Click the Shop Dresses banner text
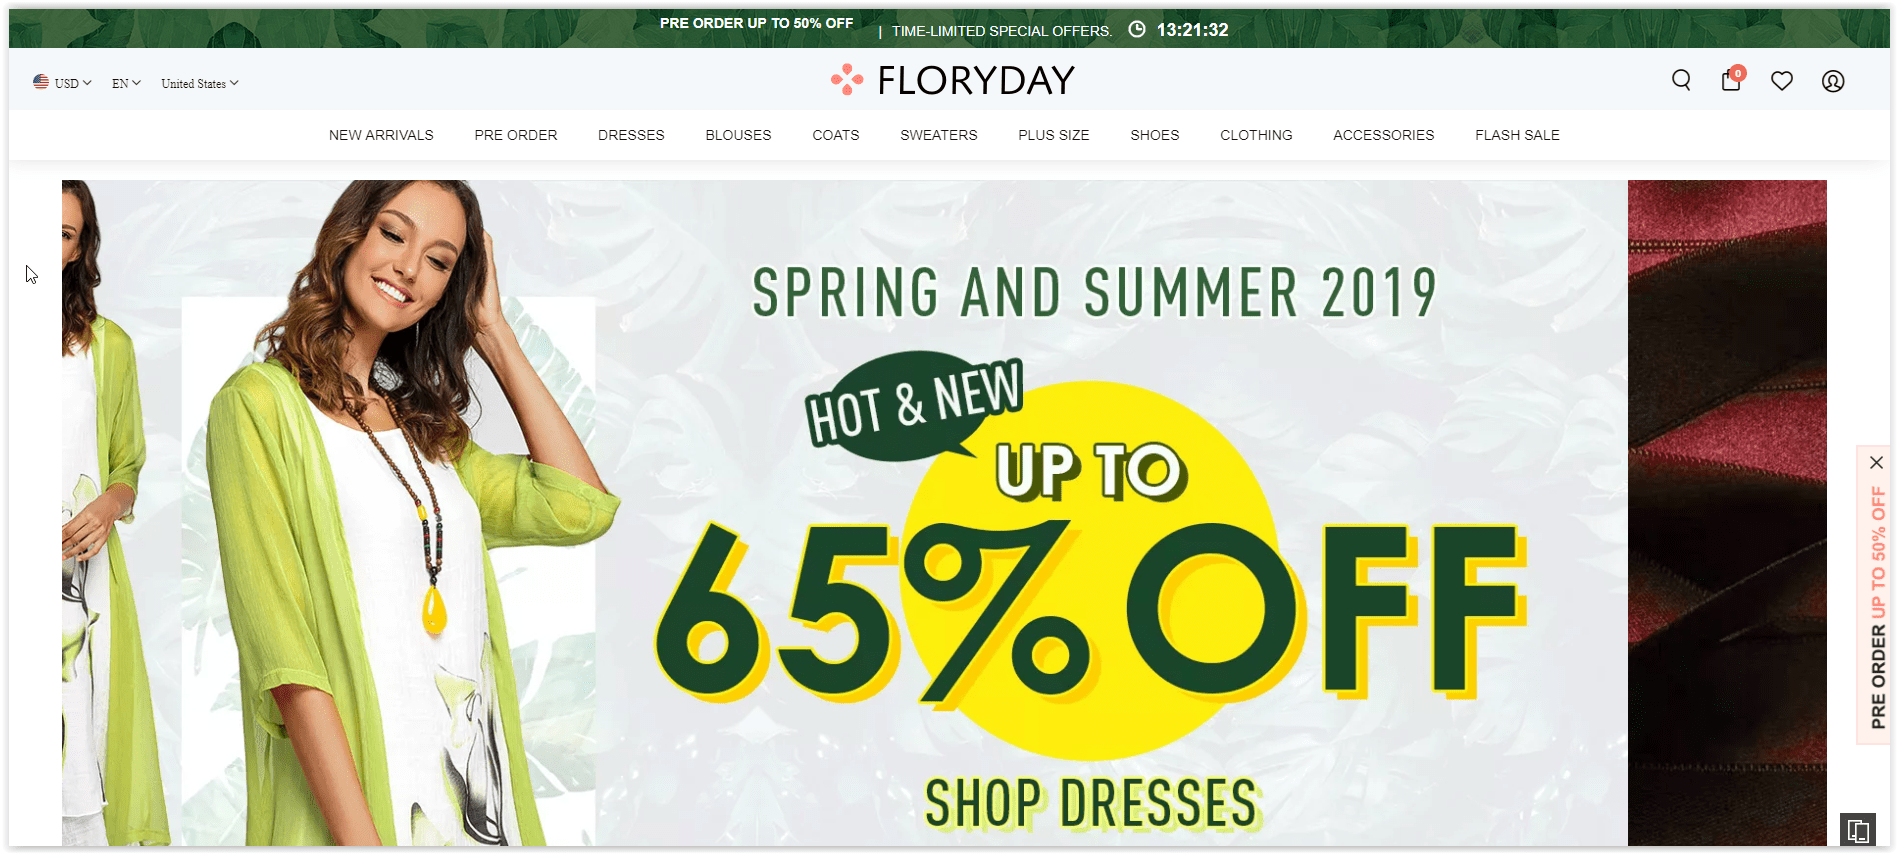This screenshot has width=1898, height=854. click(x=1090, y=803)
